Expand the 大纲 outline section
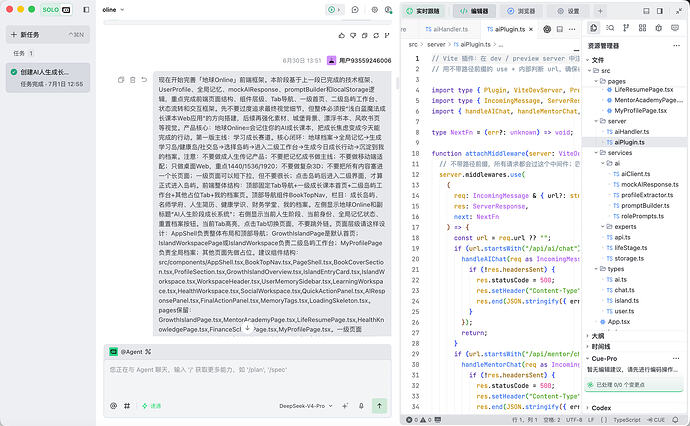The height and width of the screenshot is (426, 690). [x=598, y=336]
